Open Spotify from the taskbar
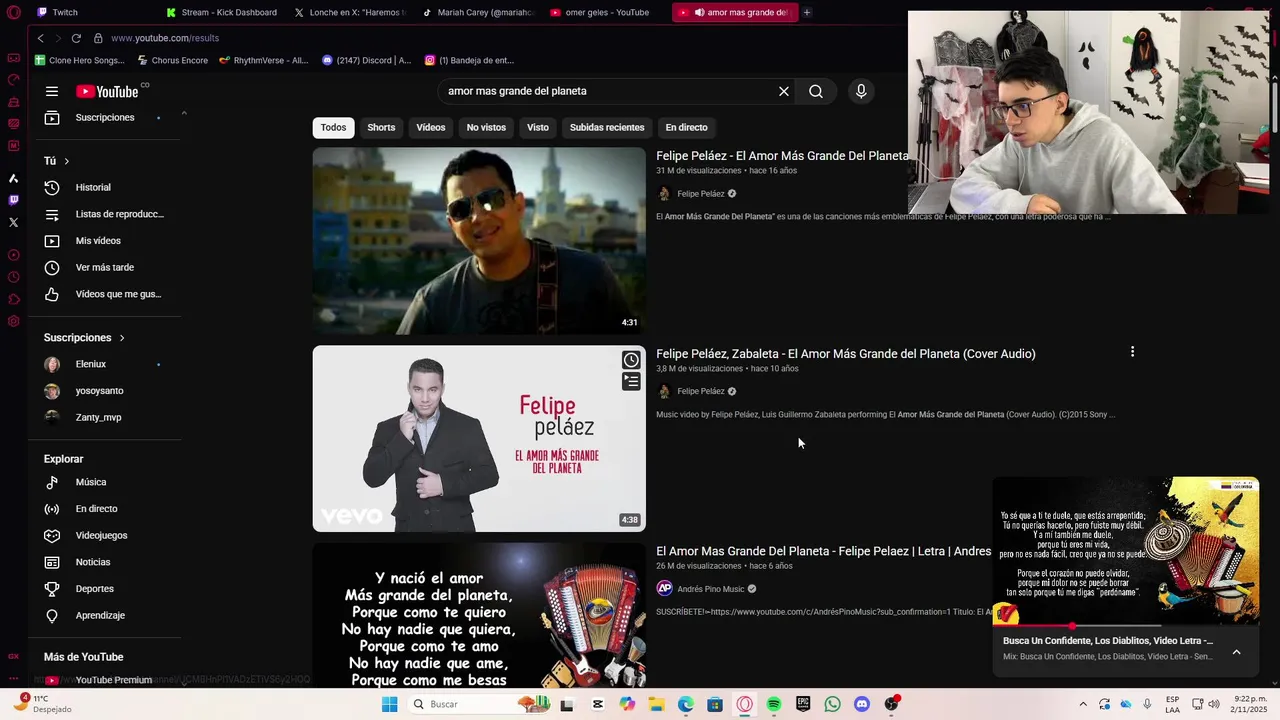 coord(774,704)
